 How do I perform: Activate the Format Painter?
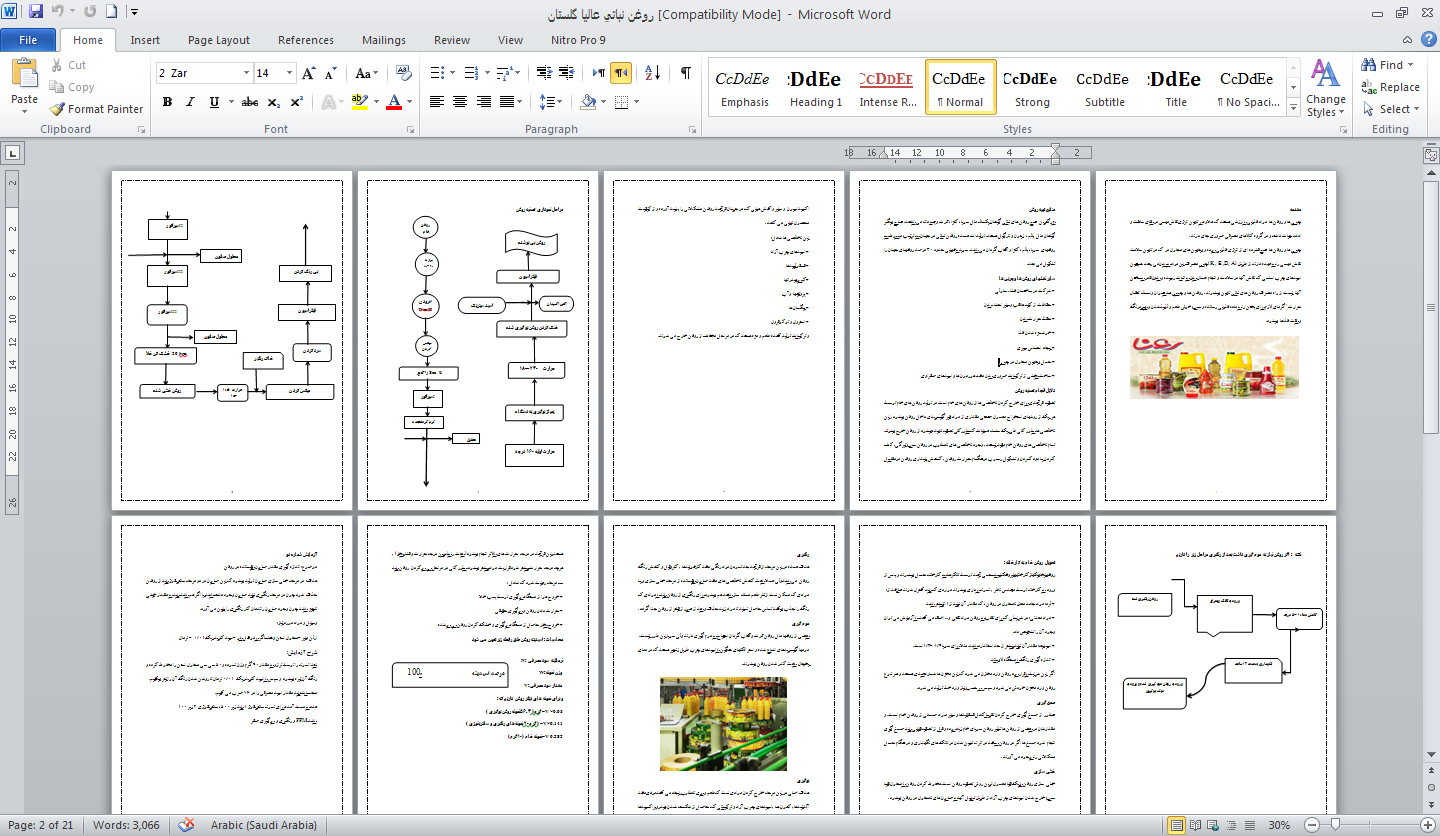(96, 109)
